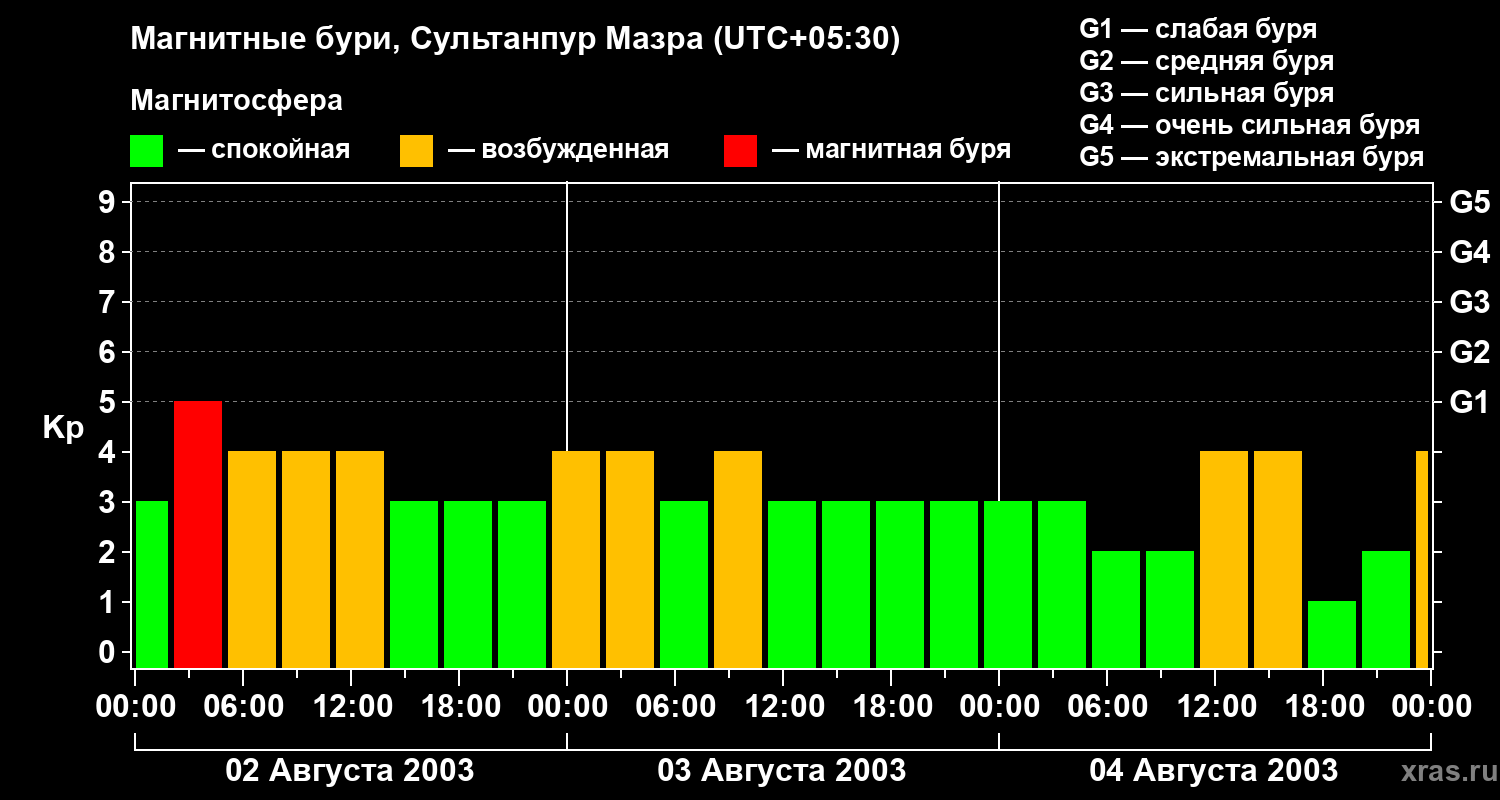Click the orange 'возбужденная' legend swatch
Viewport: 1500px width, 800px height.
point(416,151)
